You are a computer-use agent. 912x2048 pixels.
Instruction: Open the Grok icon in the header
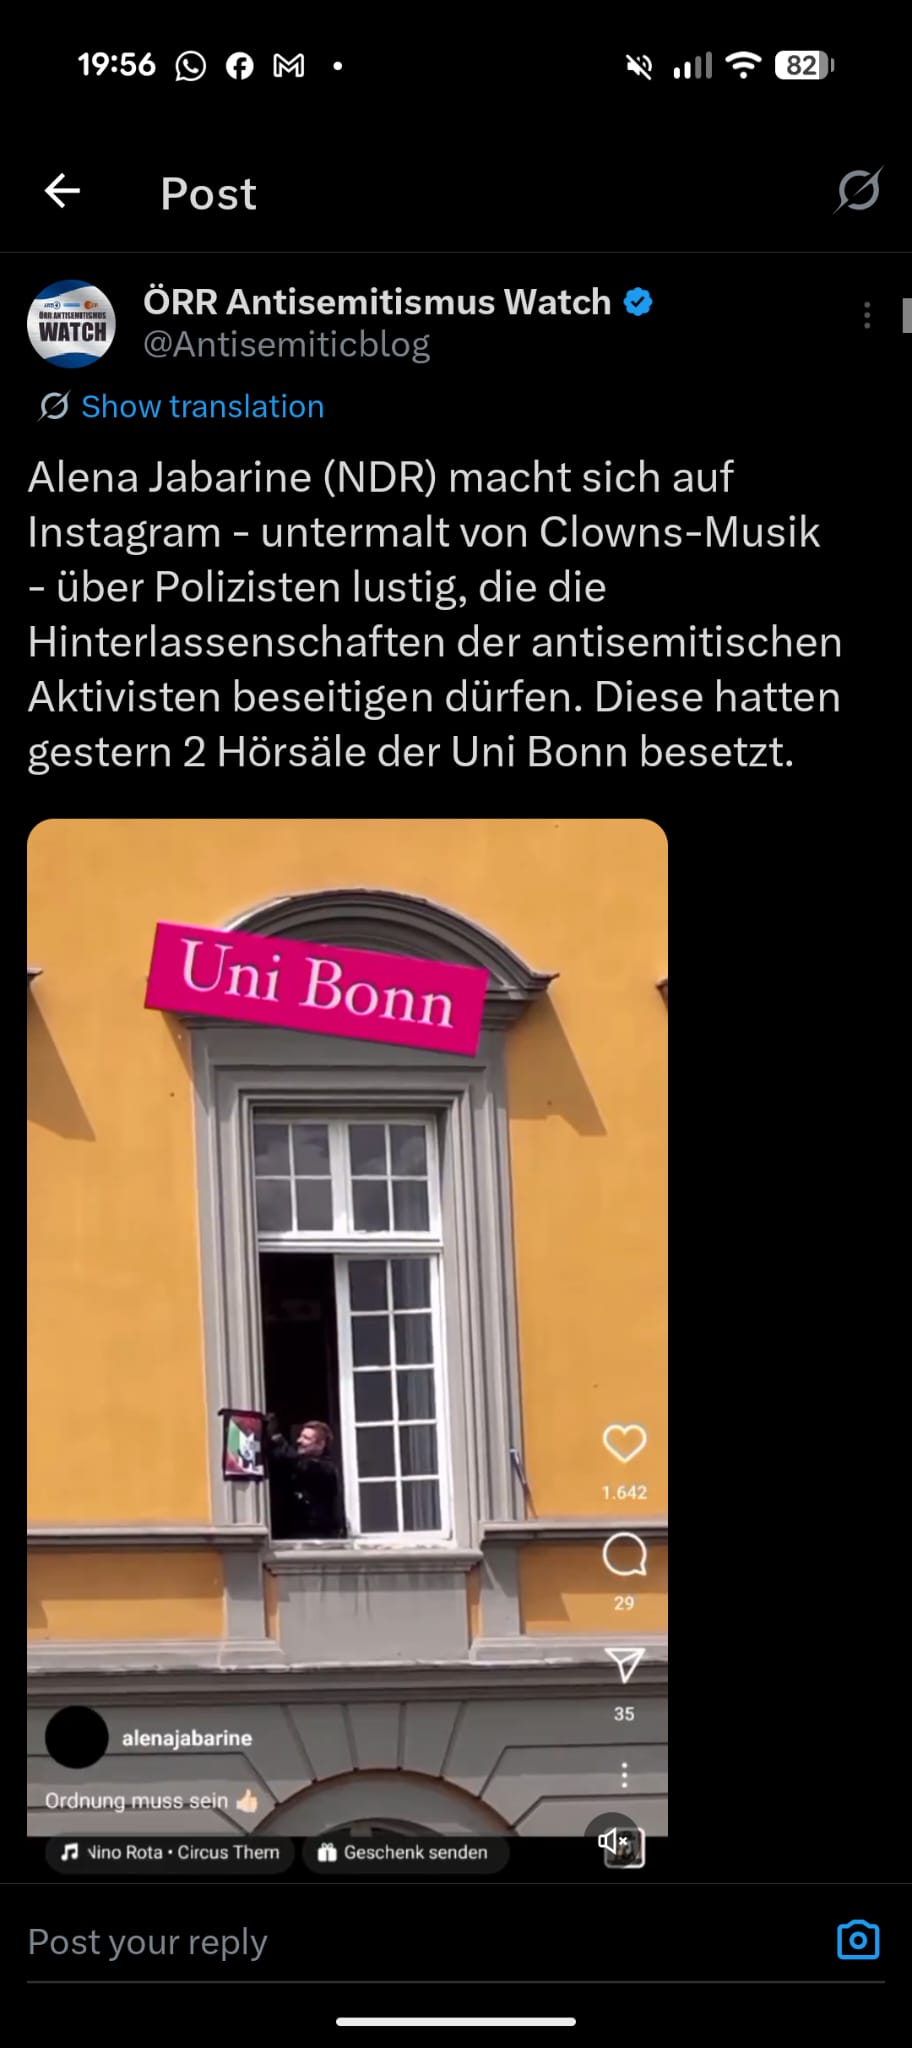pos(858,190)
